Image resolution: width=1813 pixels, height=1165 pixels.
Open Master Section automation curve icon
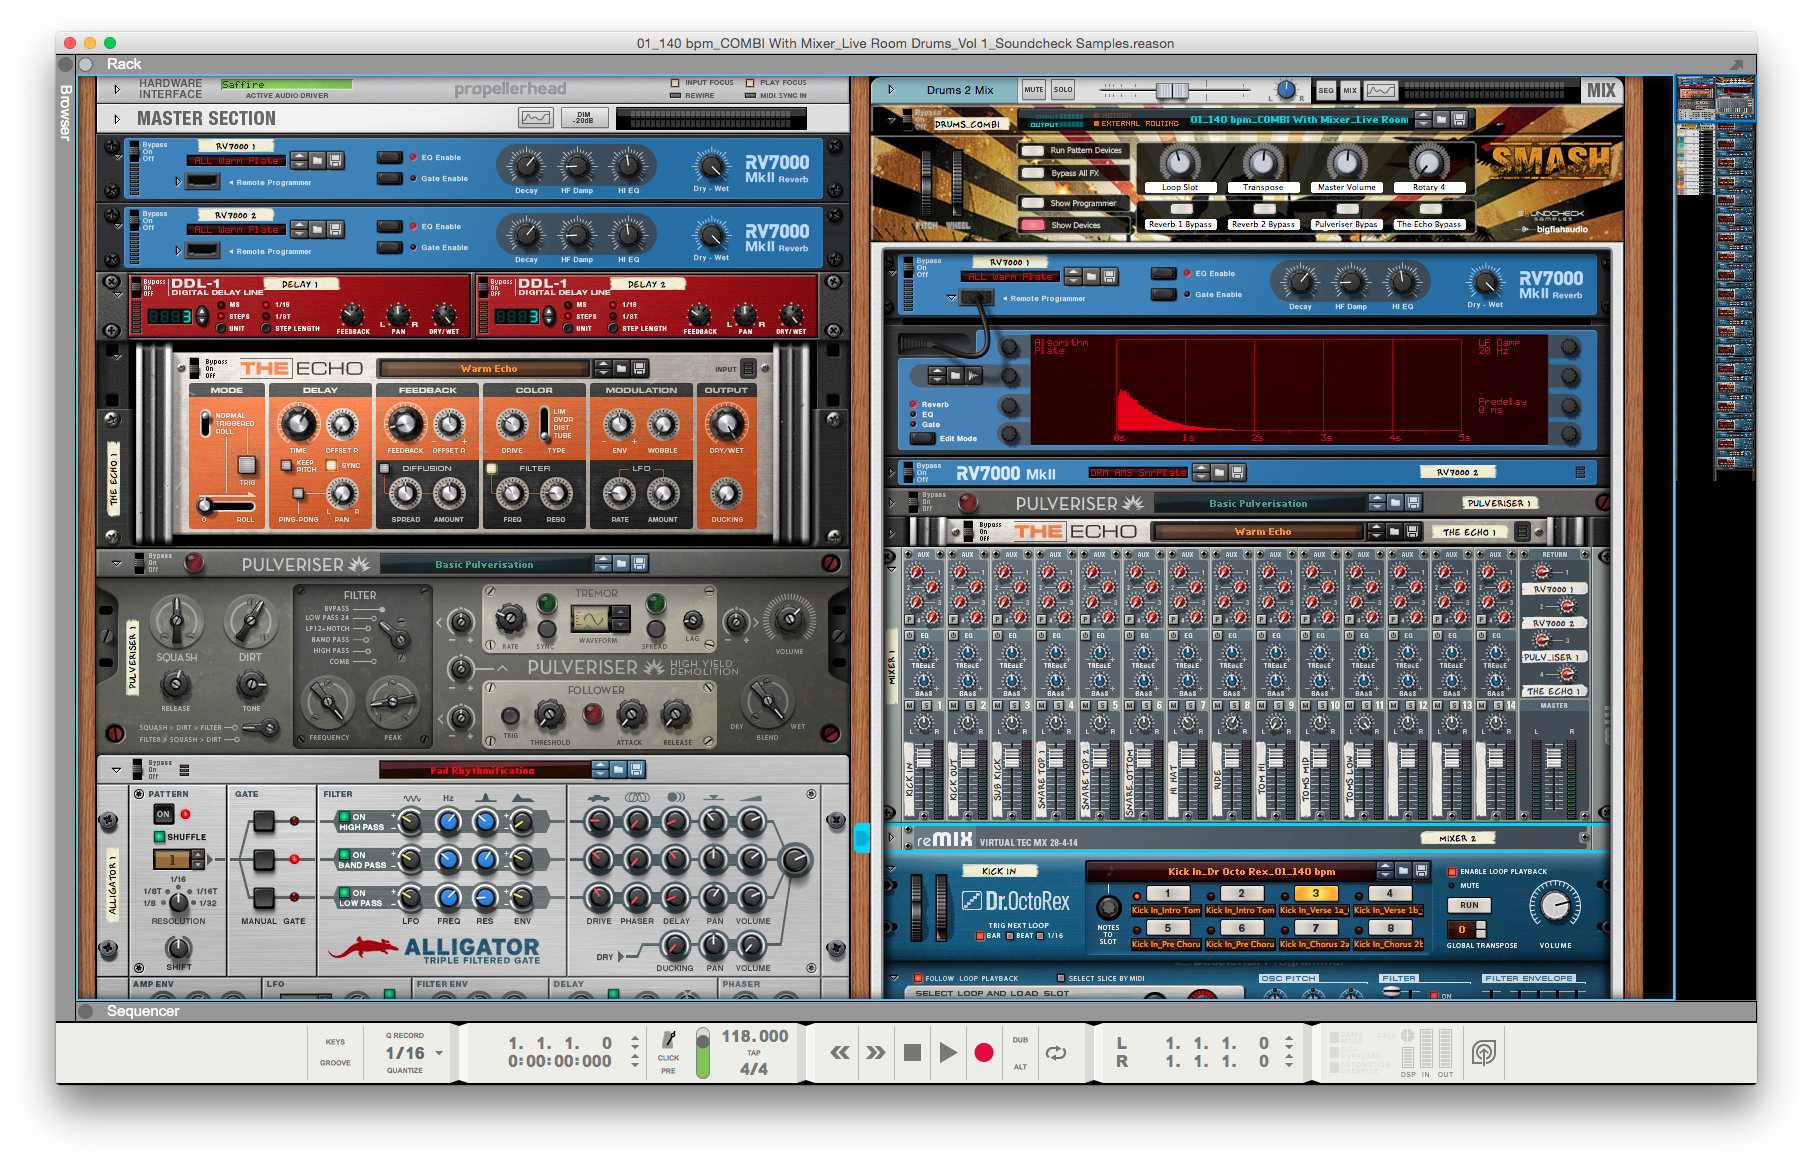coord(535,118)
